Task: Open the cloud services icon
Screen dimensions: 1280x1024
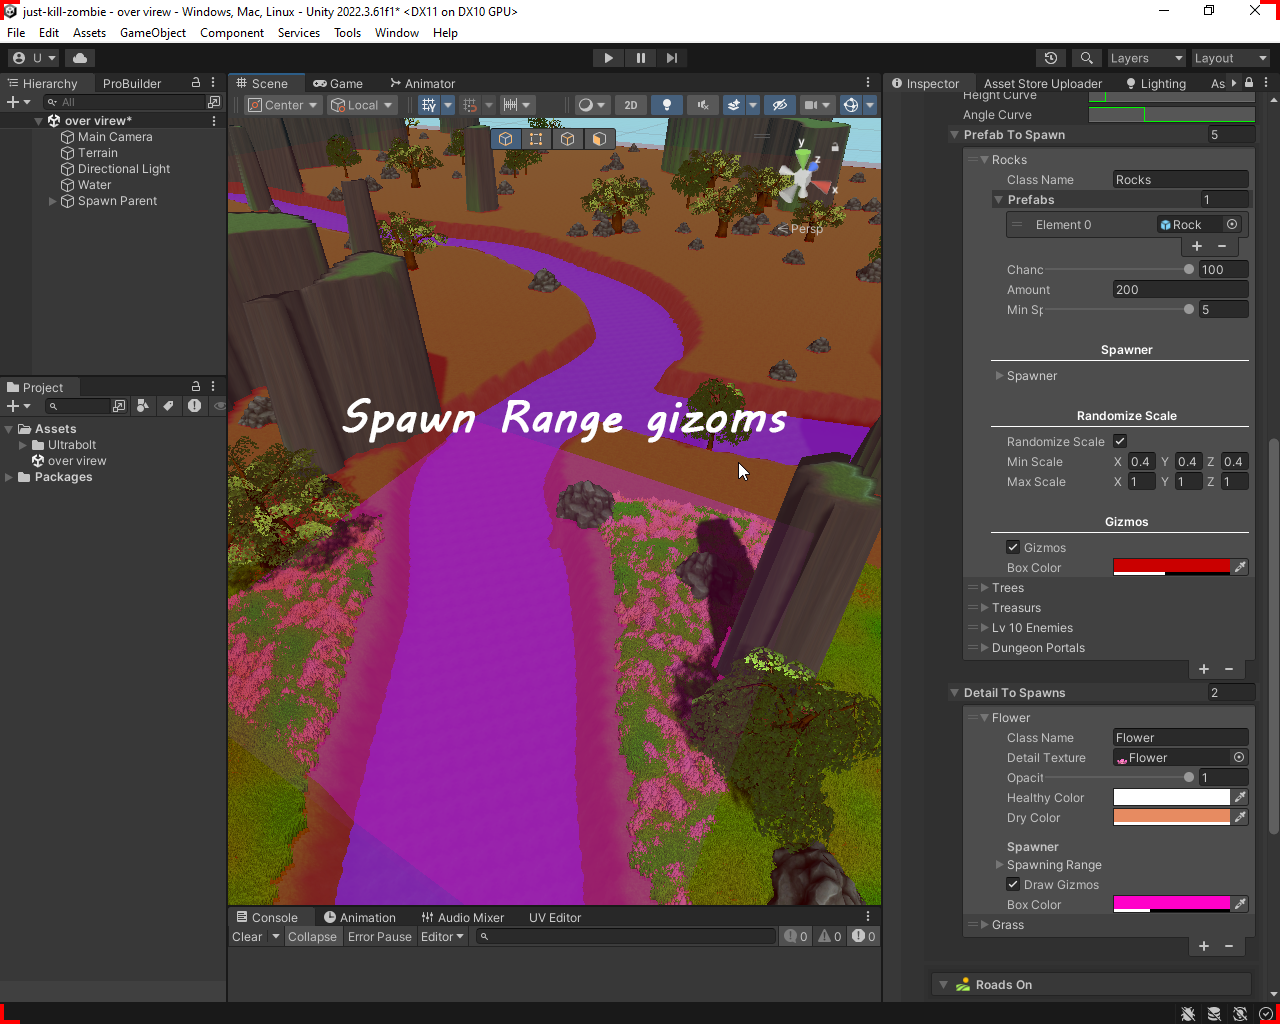Action: coord(80,58)
